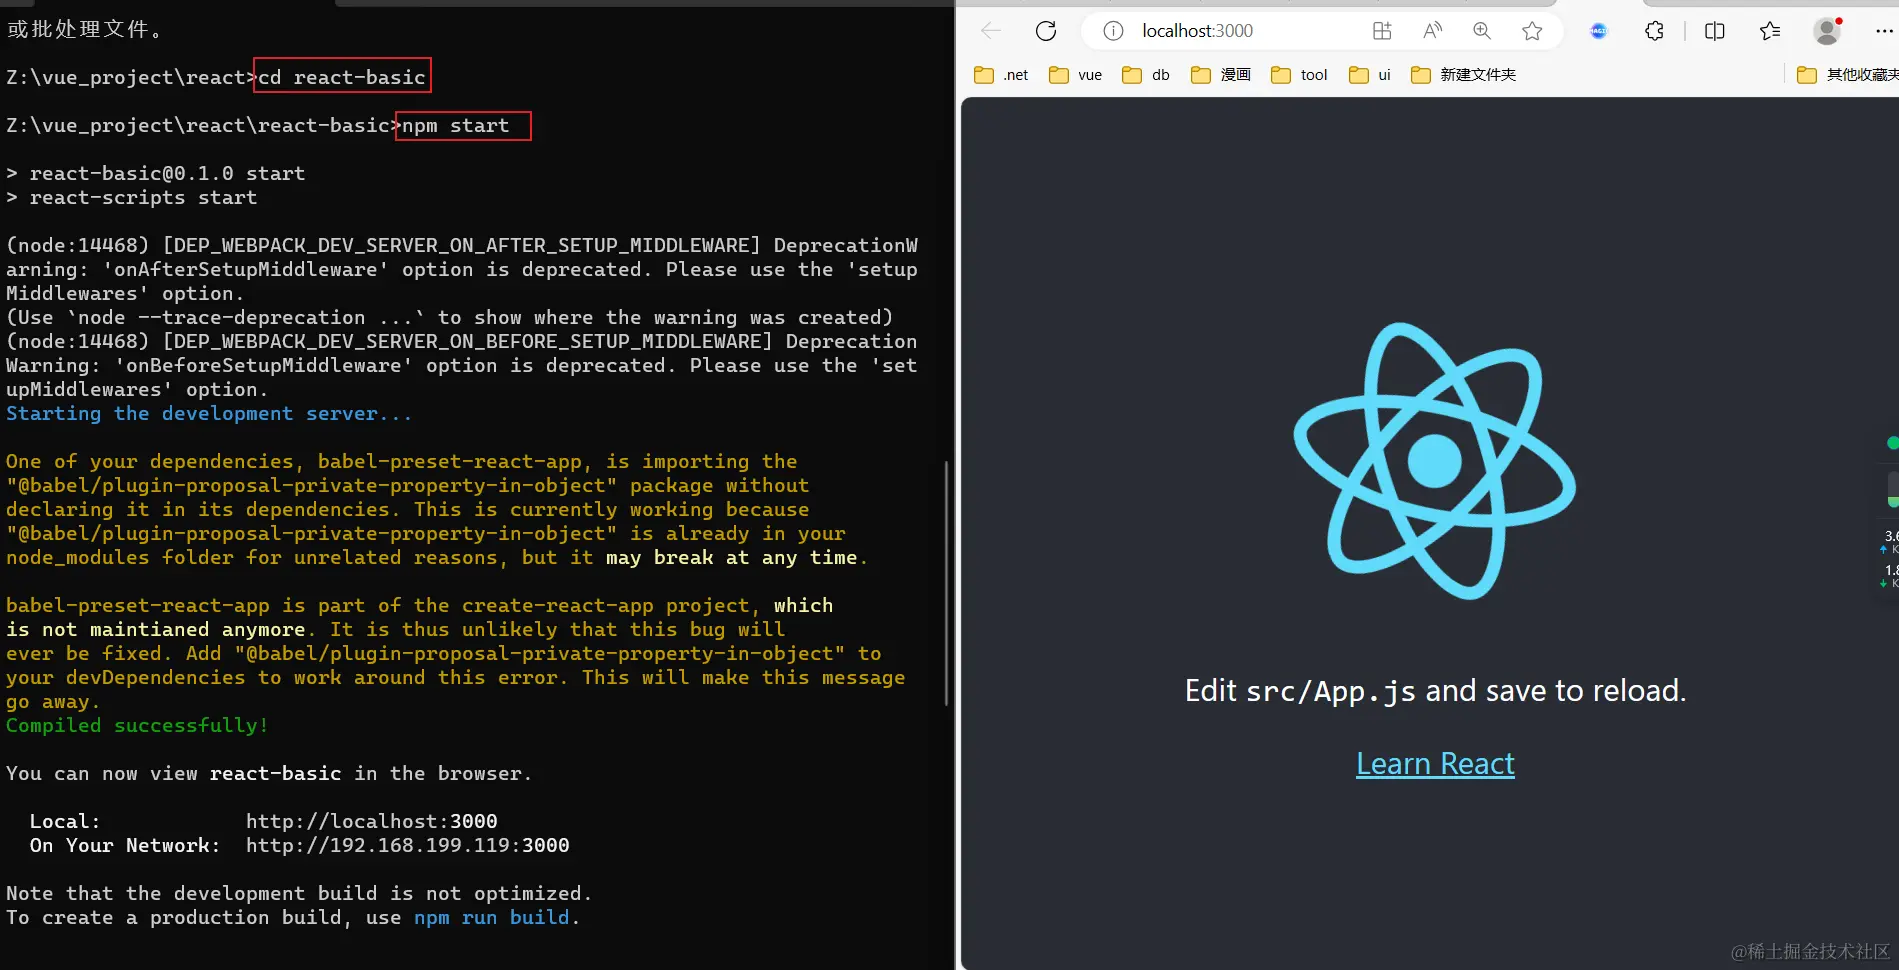Open browser Settings and more menu
Viewport: 1899px width, 970px height.
[1884, 31]
